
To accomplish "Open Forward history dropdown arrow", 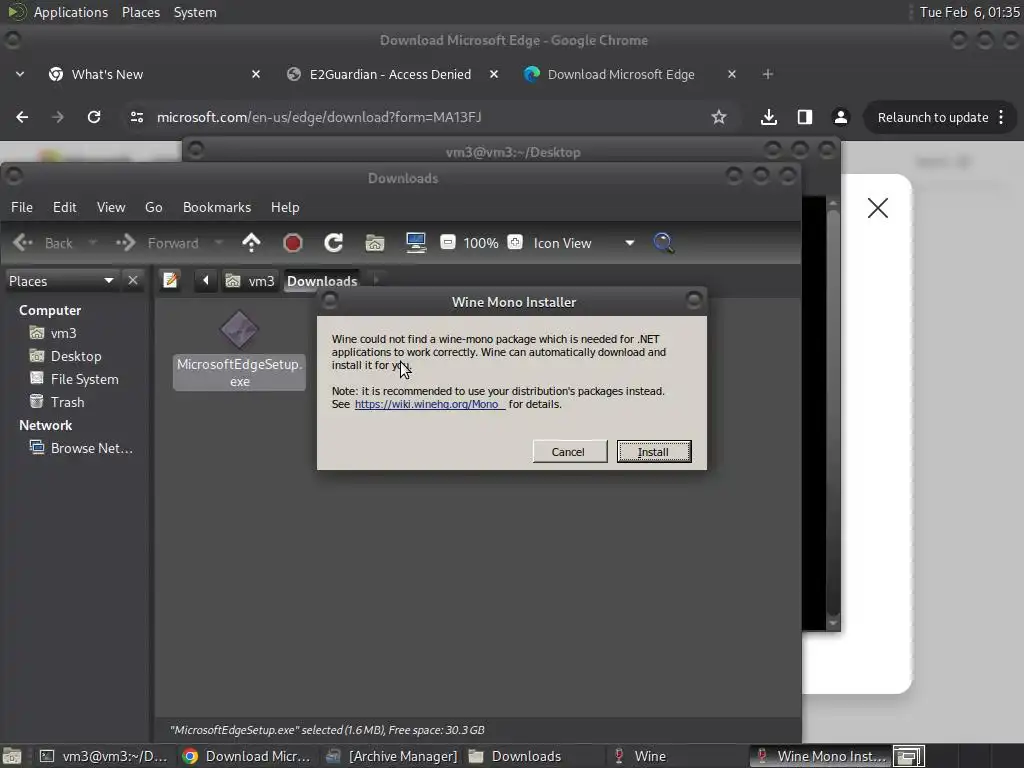I will pyautogui.click(x=218, y=243).
